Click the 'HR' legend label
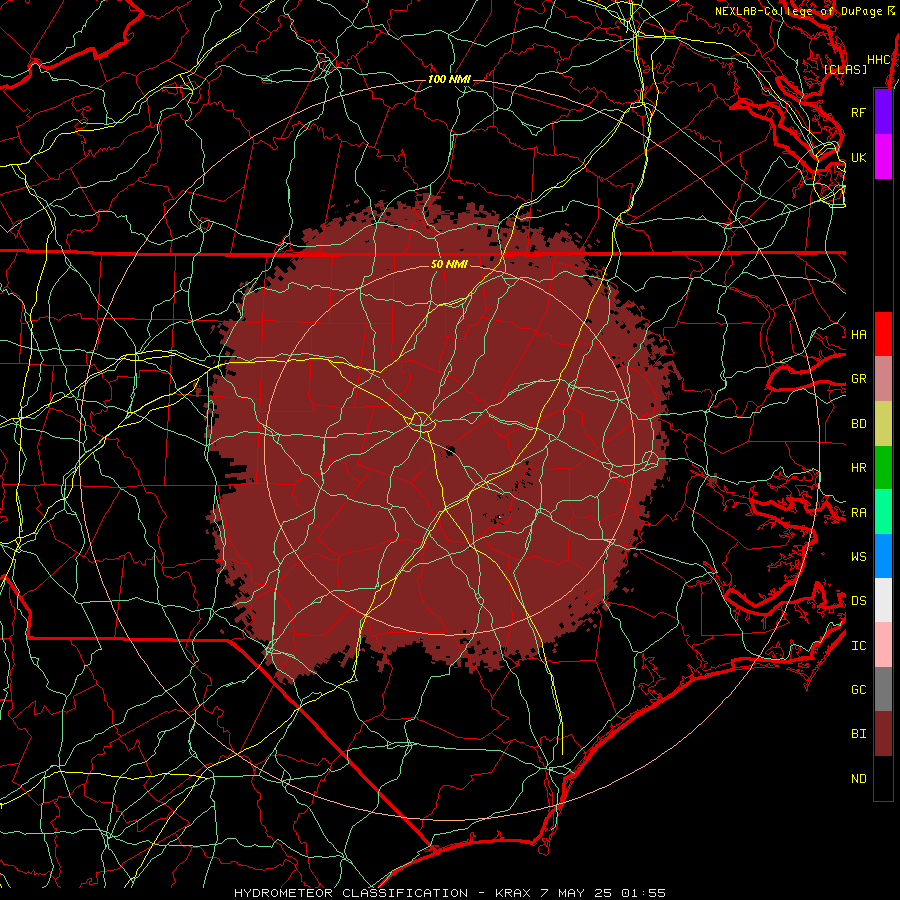 (859, 468)
